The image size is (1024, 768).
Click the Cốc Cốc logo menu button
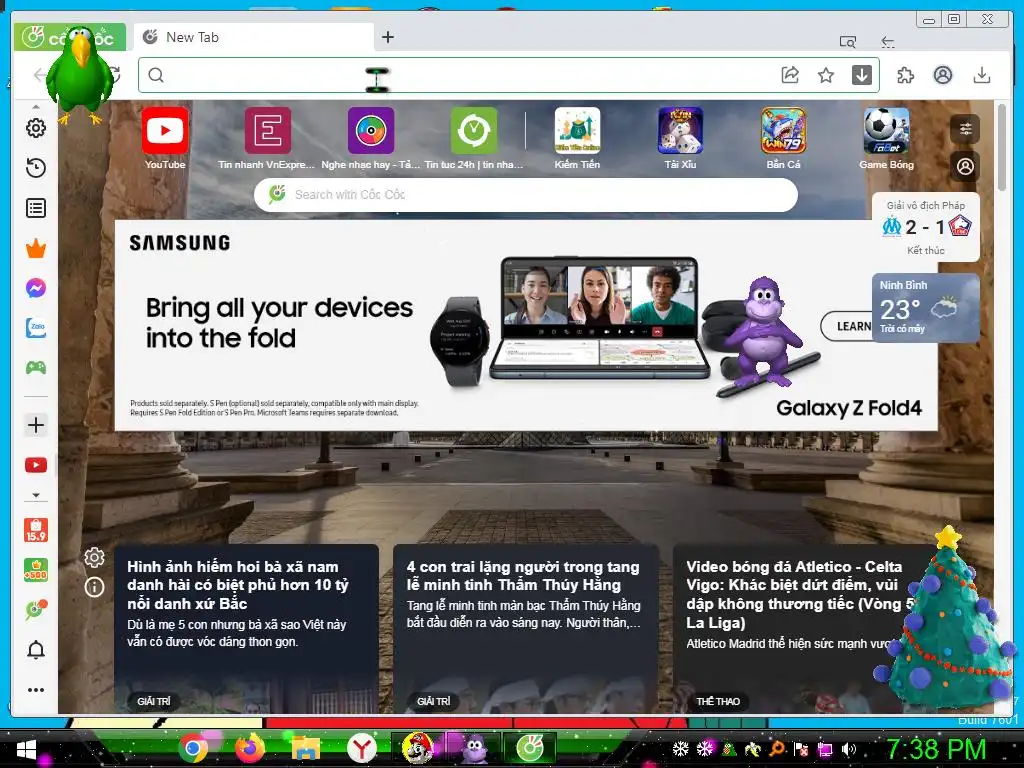point(69,37)
